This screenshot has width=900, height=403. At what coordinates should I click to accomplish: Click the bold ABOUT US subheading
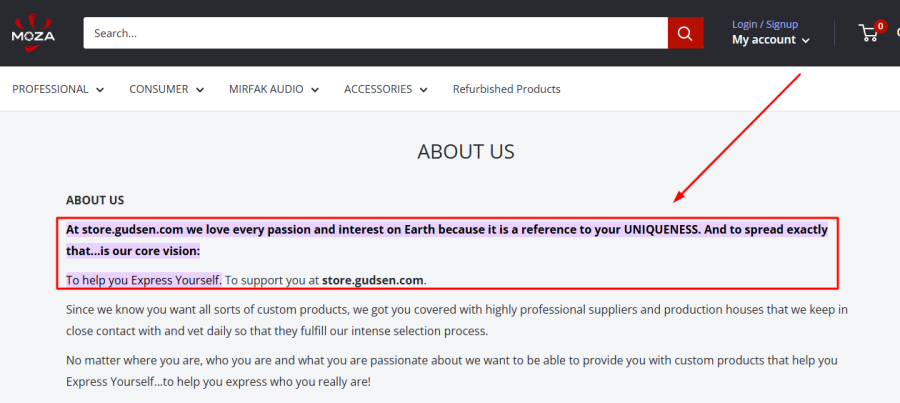click(95, 200)
